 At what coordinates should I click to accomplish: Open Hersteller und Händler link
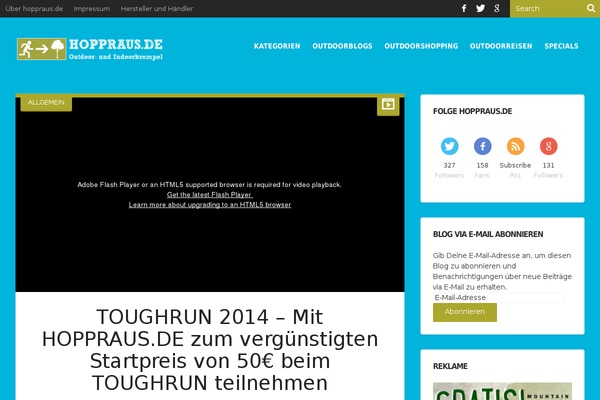(x=157, y=8)
